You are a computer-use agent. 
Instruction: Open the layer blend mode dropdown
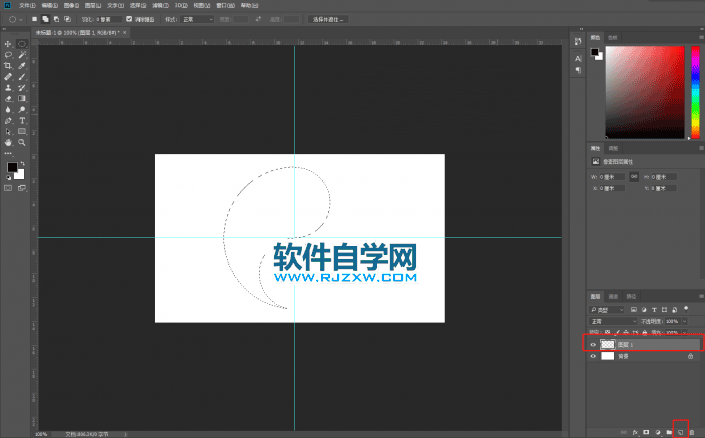pyautogui.click(x=613, y=321)
